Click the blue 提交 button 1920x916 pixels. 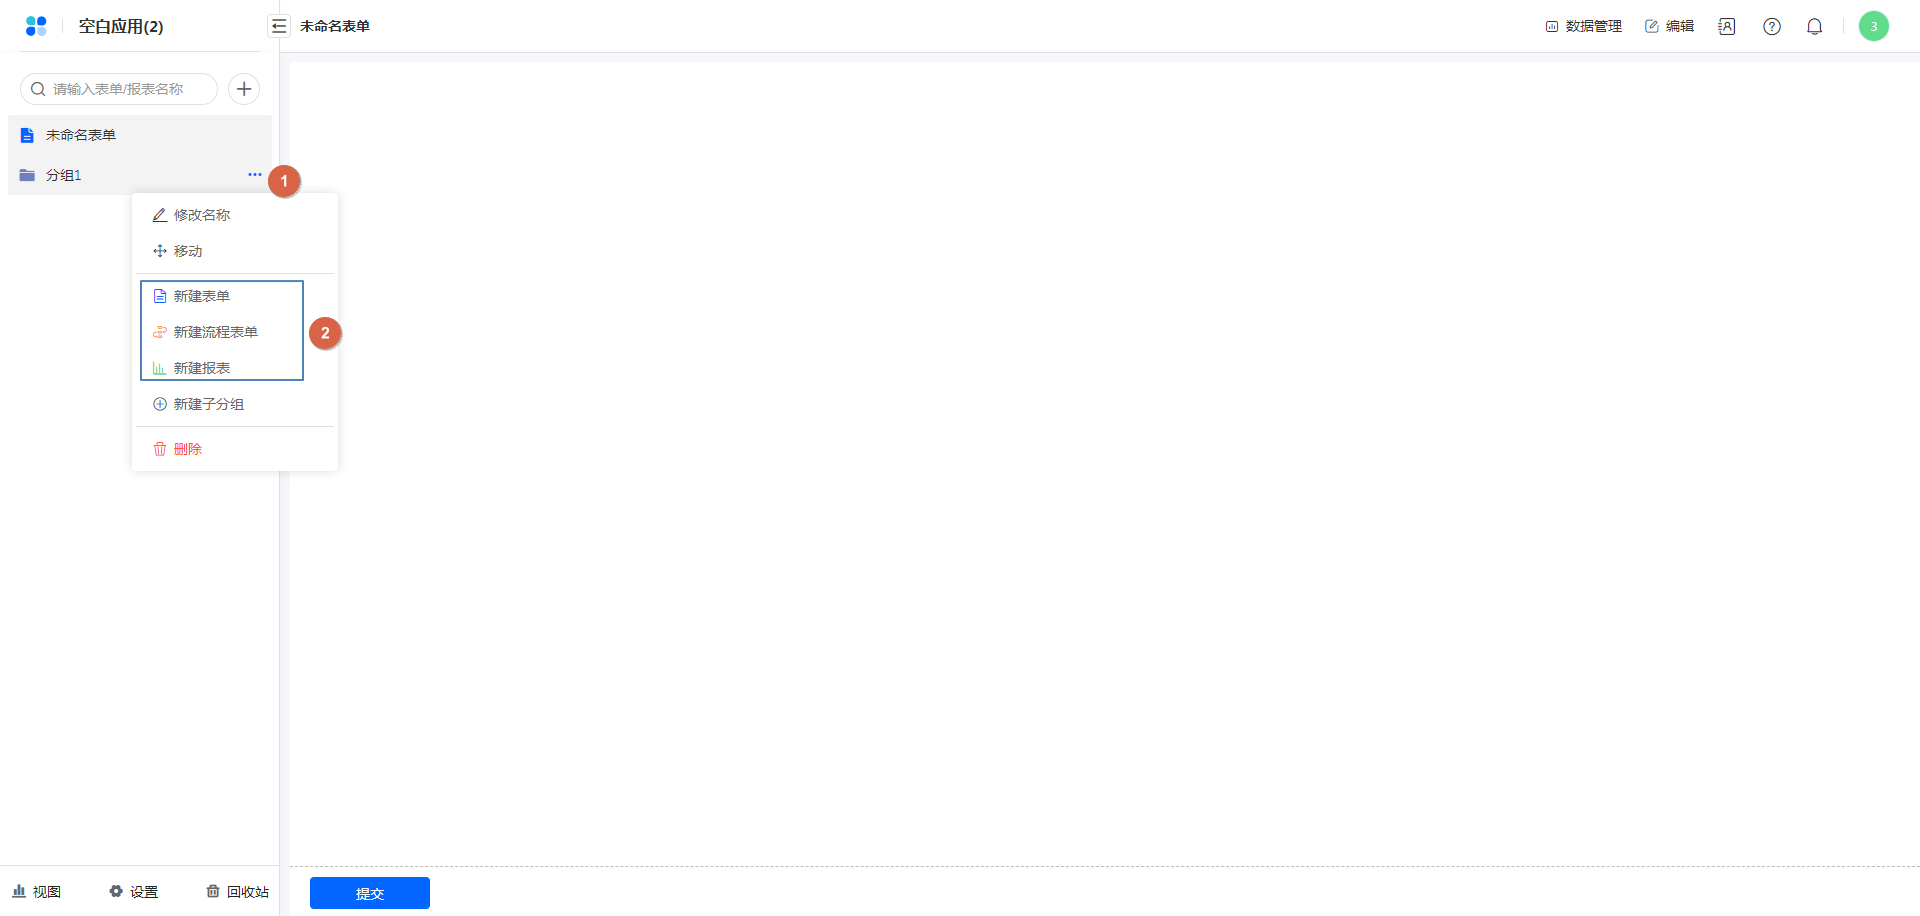point(370,893)
